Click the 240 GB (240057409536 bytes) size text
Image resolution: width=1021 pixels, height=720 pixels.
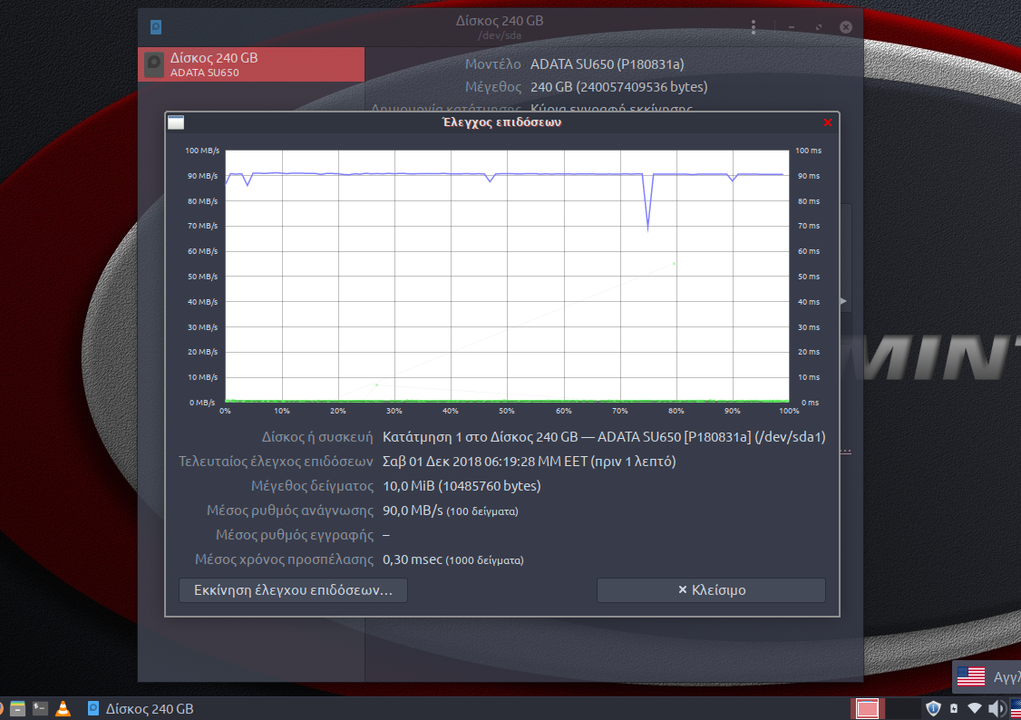619,87
